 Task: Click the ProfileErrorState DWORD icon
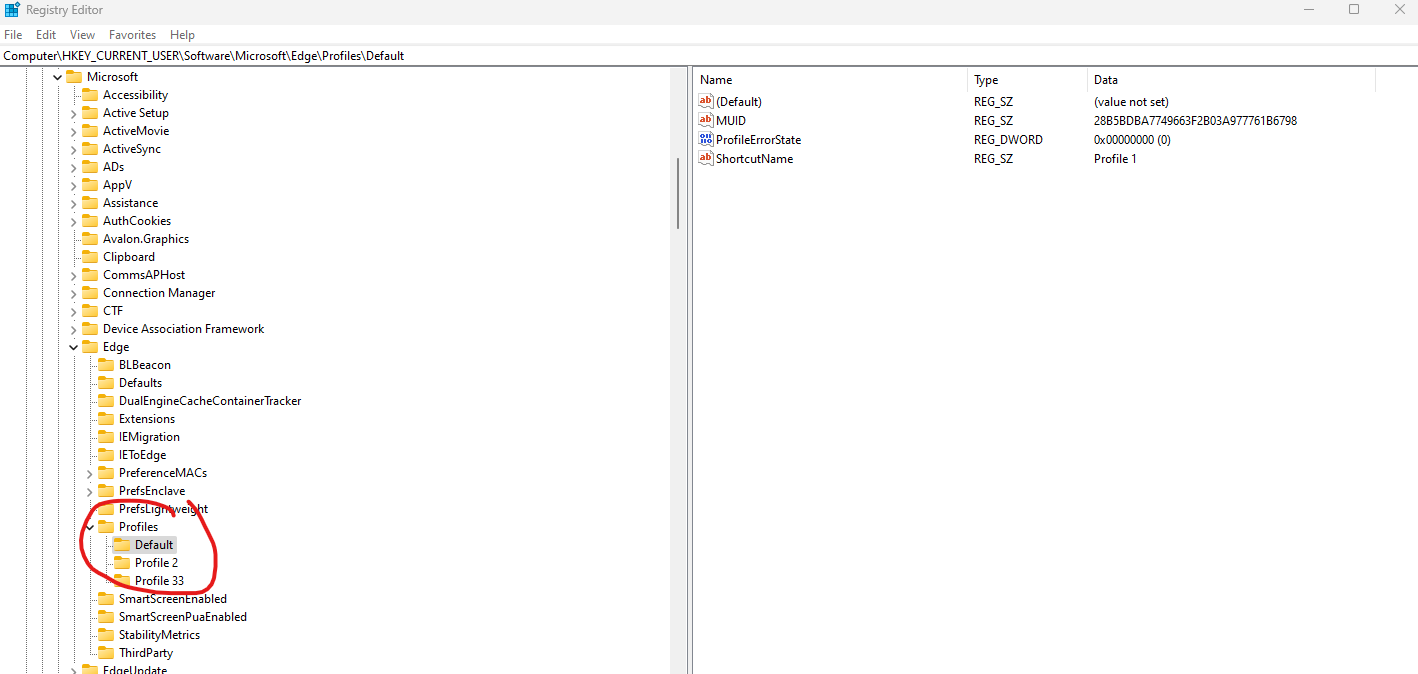coord(705,139)
